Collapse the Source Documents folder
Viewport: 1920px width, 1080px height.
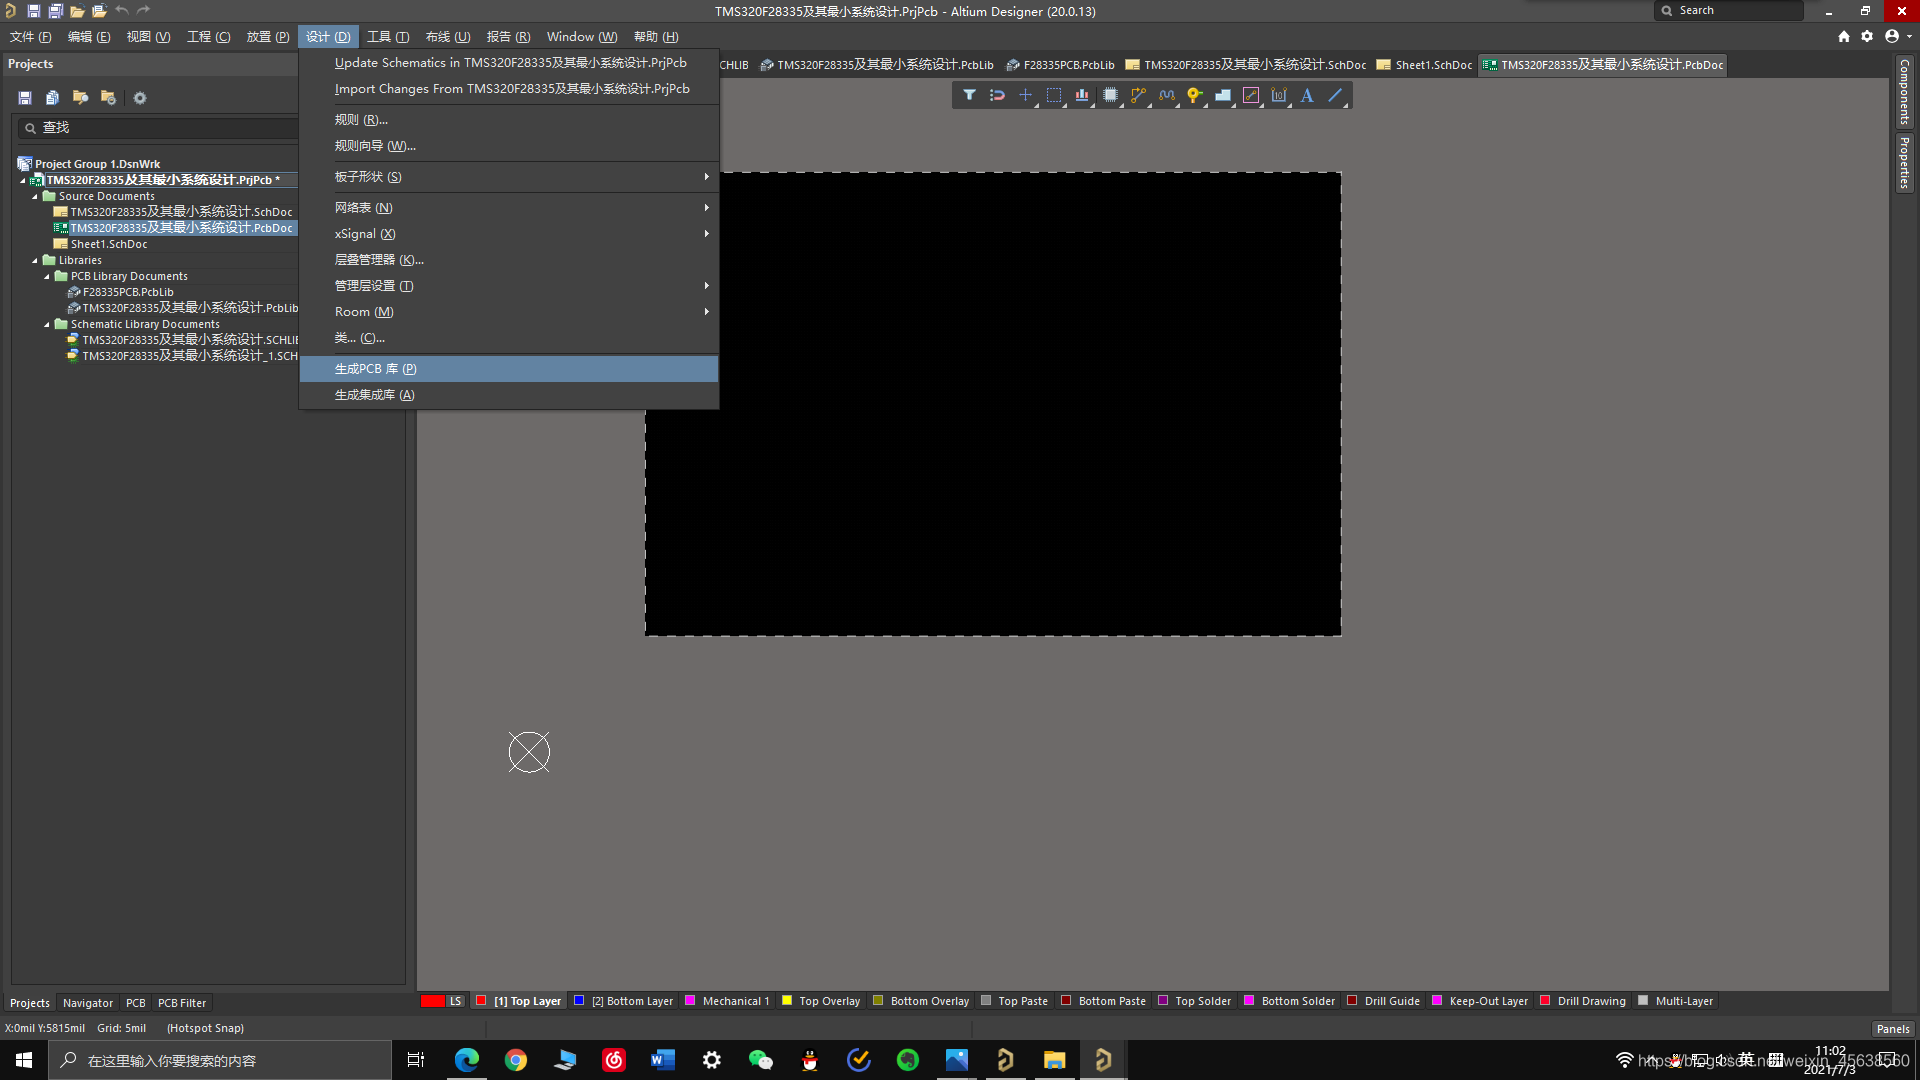35,197
